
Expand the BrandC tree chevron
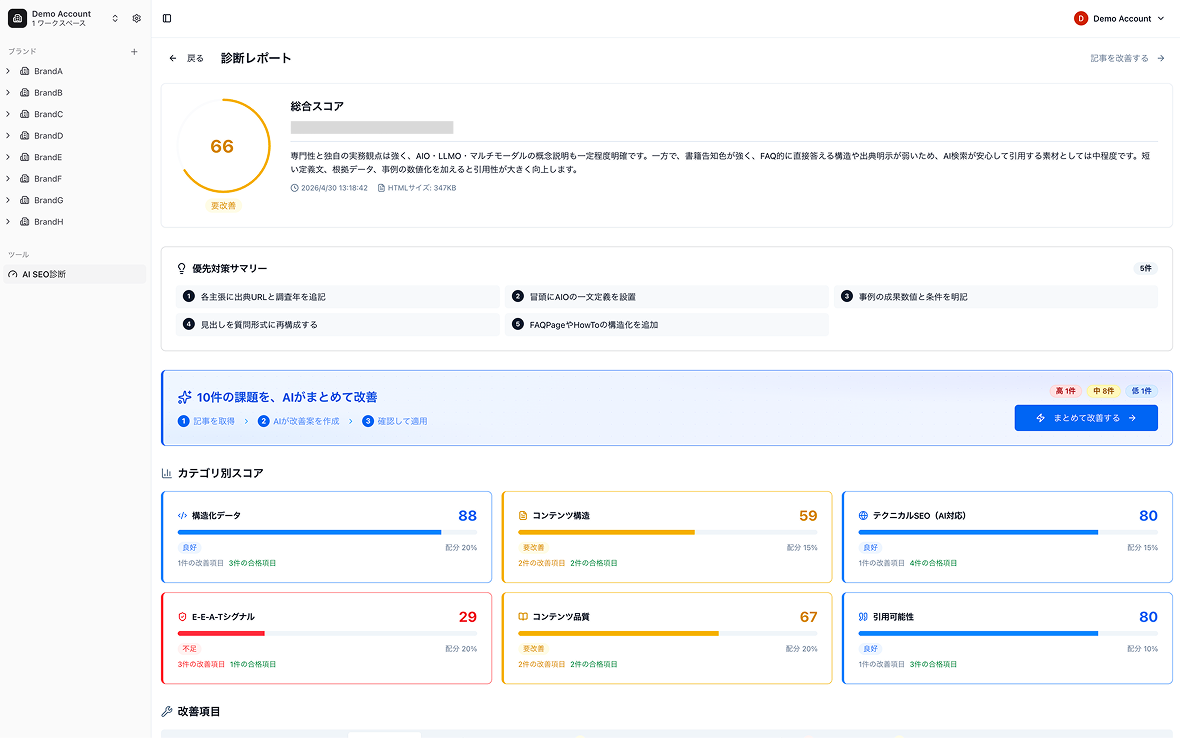[8, 114]
